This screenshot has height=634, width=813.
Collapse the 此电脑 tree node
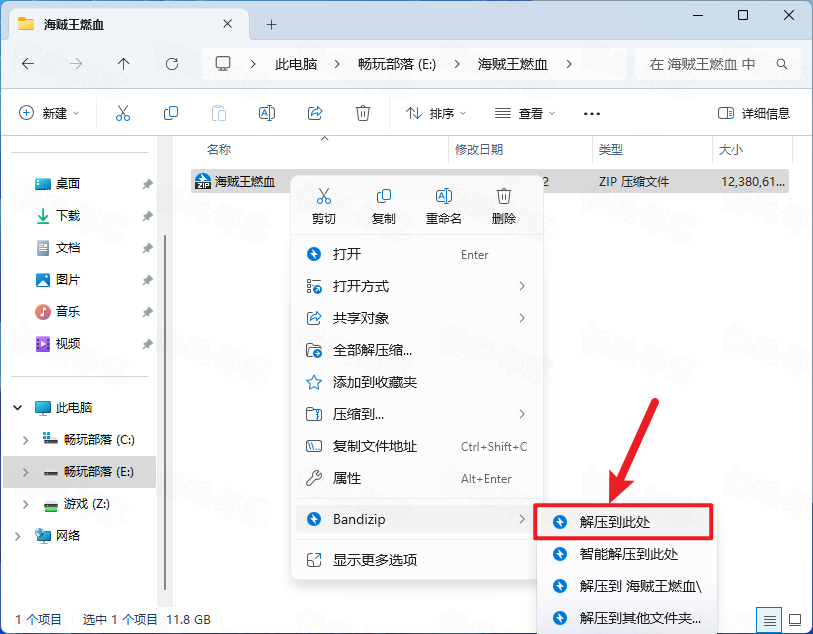tap(18, 408)
